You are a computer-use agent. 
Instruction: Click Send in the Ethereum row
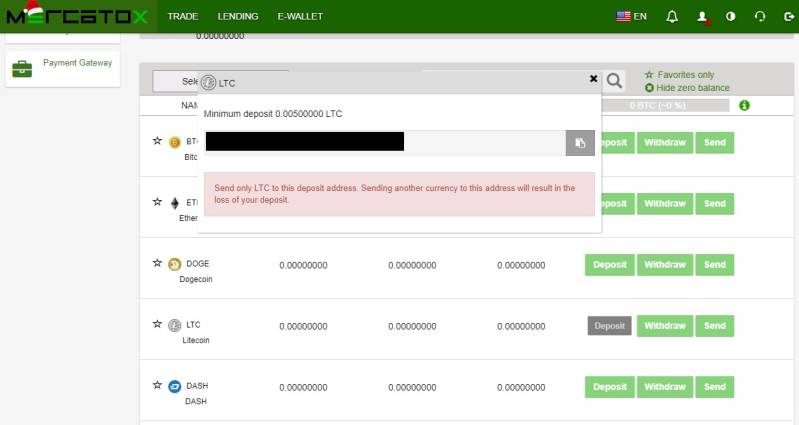pos(714,204)
